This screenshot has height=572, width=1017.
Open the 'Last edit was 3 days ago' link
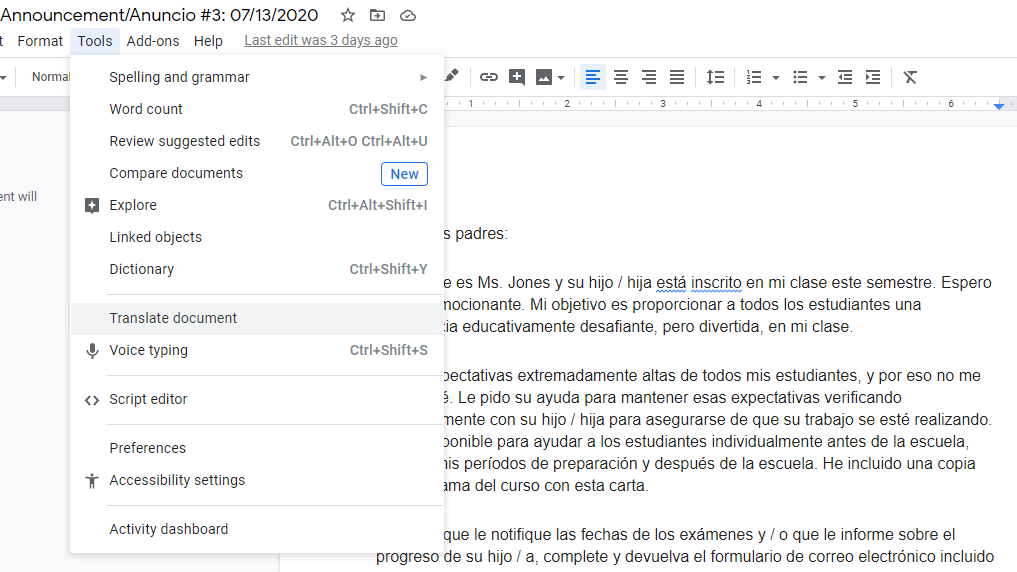point(320,40)
